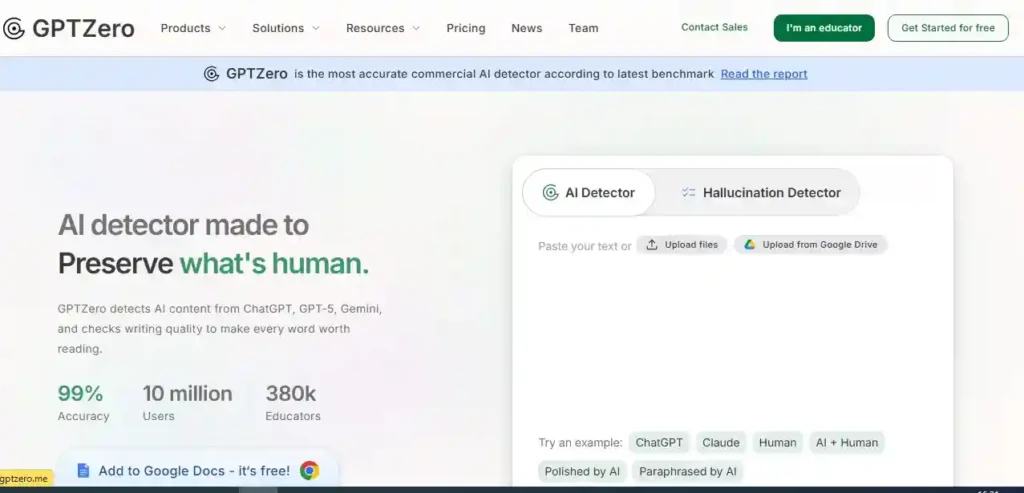
Task: Open the News page
Action: pyautogui.click(x=526, y=28)
